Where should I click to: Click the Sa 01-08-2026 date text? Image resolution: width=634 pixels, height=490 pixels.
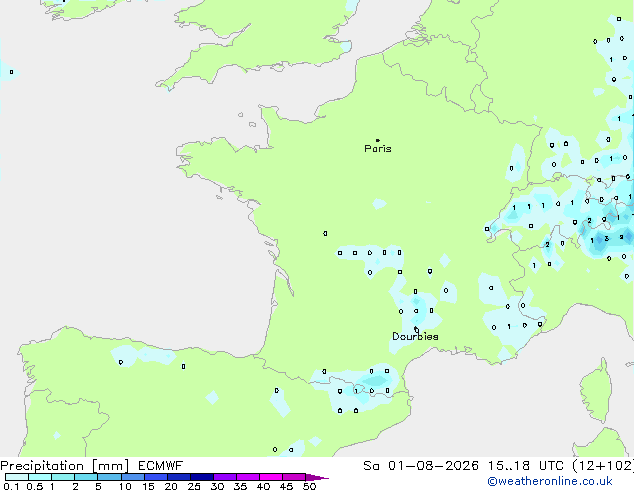tap(421, 466)
